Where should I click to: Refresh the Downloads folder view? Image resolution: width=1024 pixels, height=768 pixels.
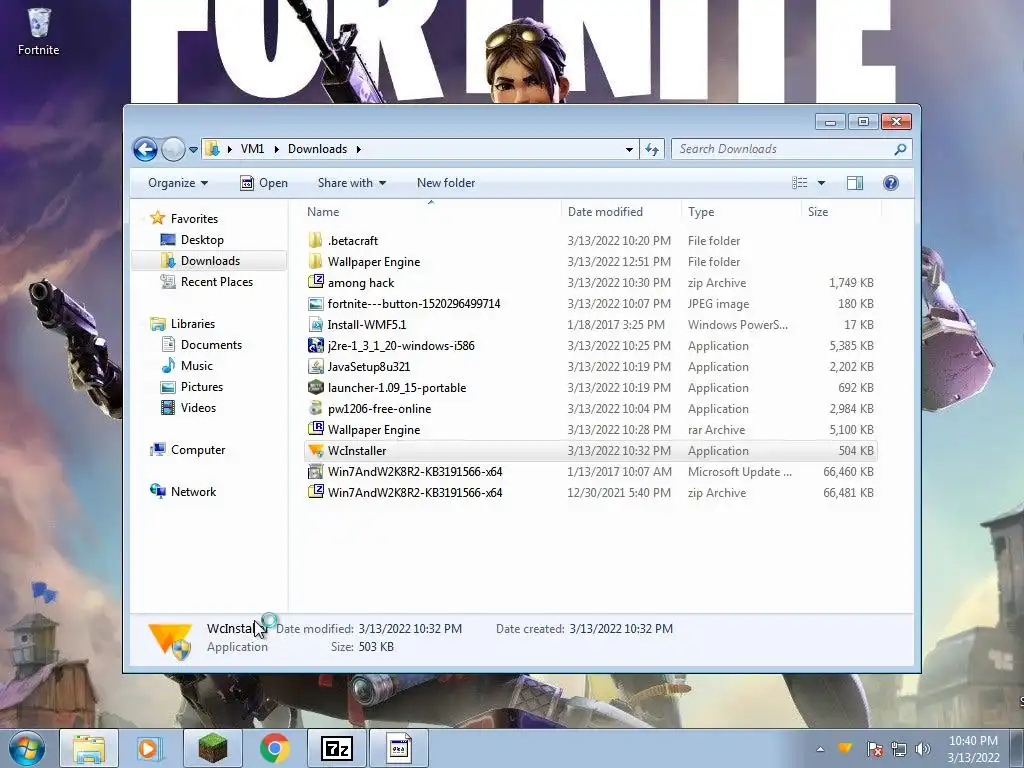coord(652,150)
